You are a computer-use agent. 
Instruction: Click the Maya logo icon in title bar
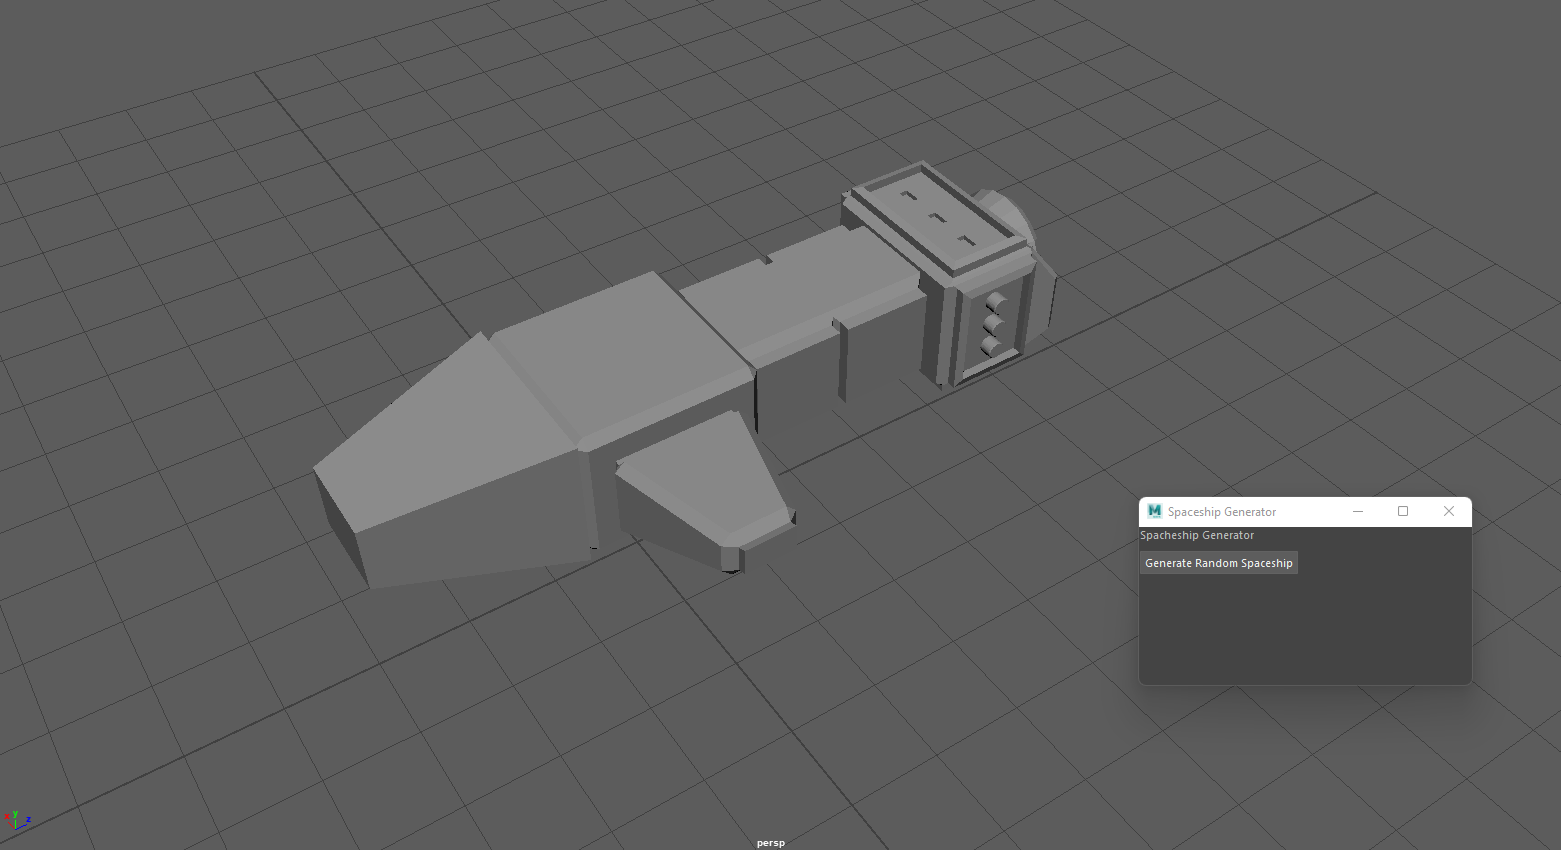(x=1155, y=511)
